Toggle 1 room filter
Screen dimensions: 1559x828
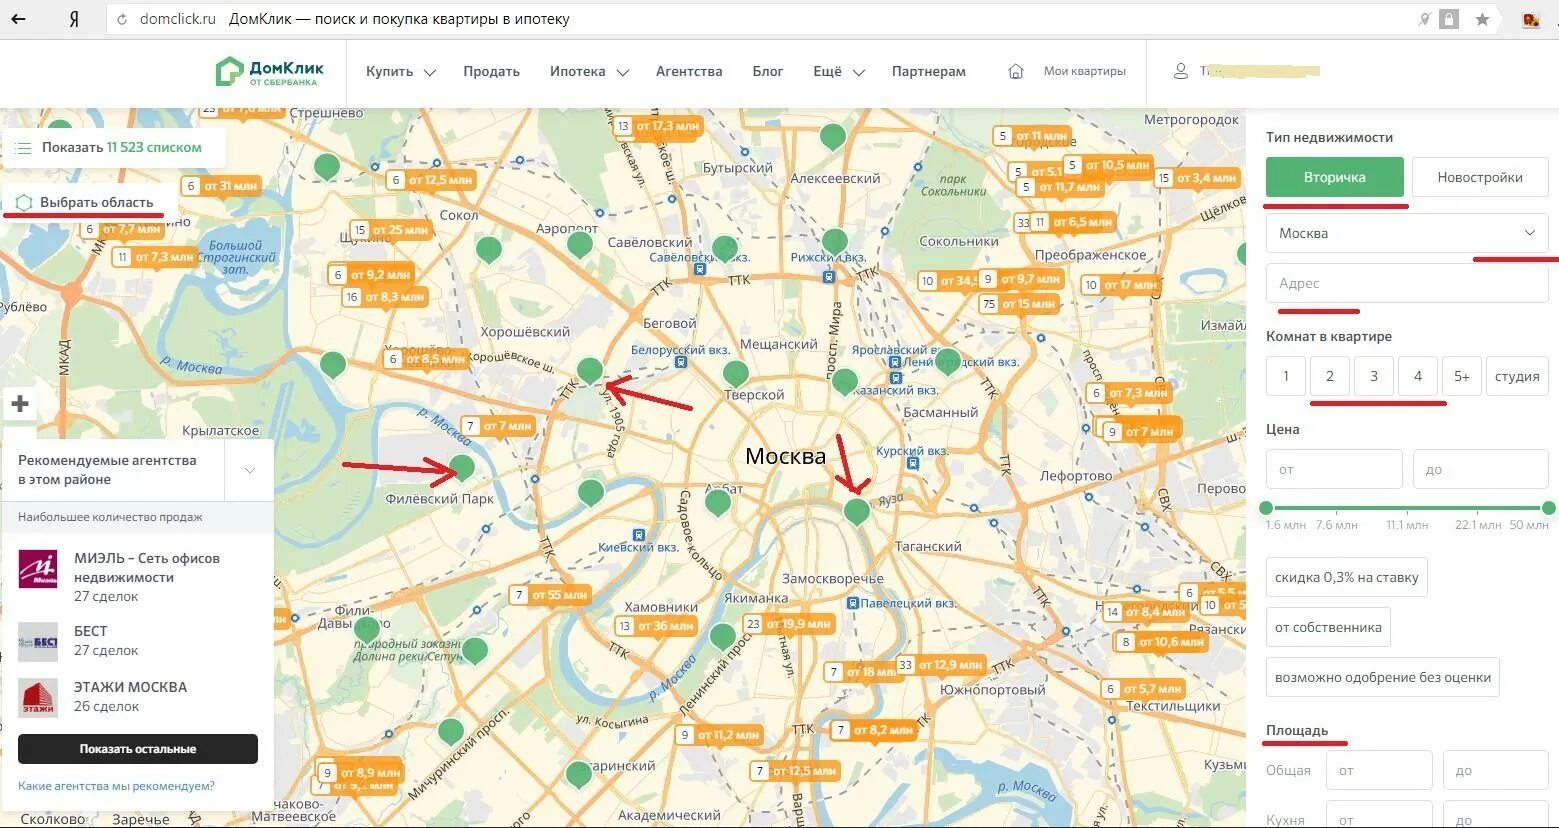[x=1286, y=376]
